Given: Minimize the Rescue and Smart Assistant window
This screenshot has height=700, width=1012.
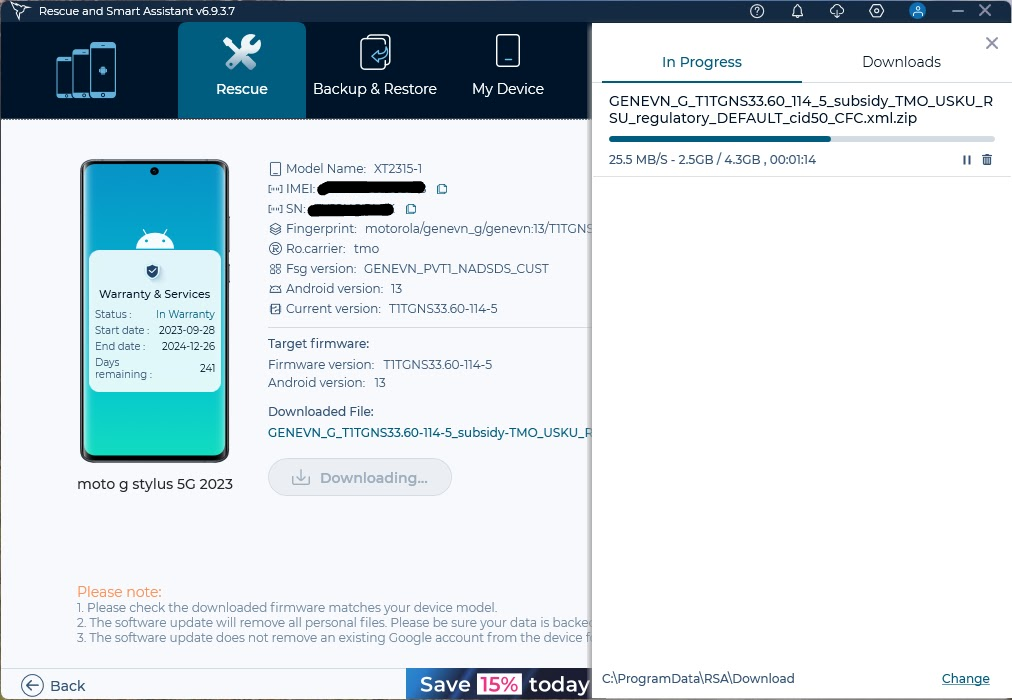Looking at the screenshot, I should 958,11.
